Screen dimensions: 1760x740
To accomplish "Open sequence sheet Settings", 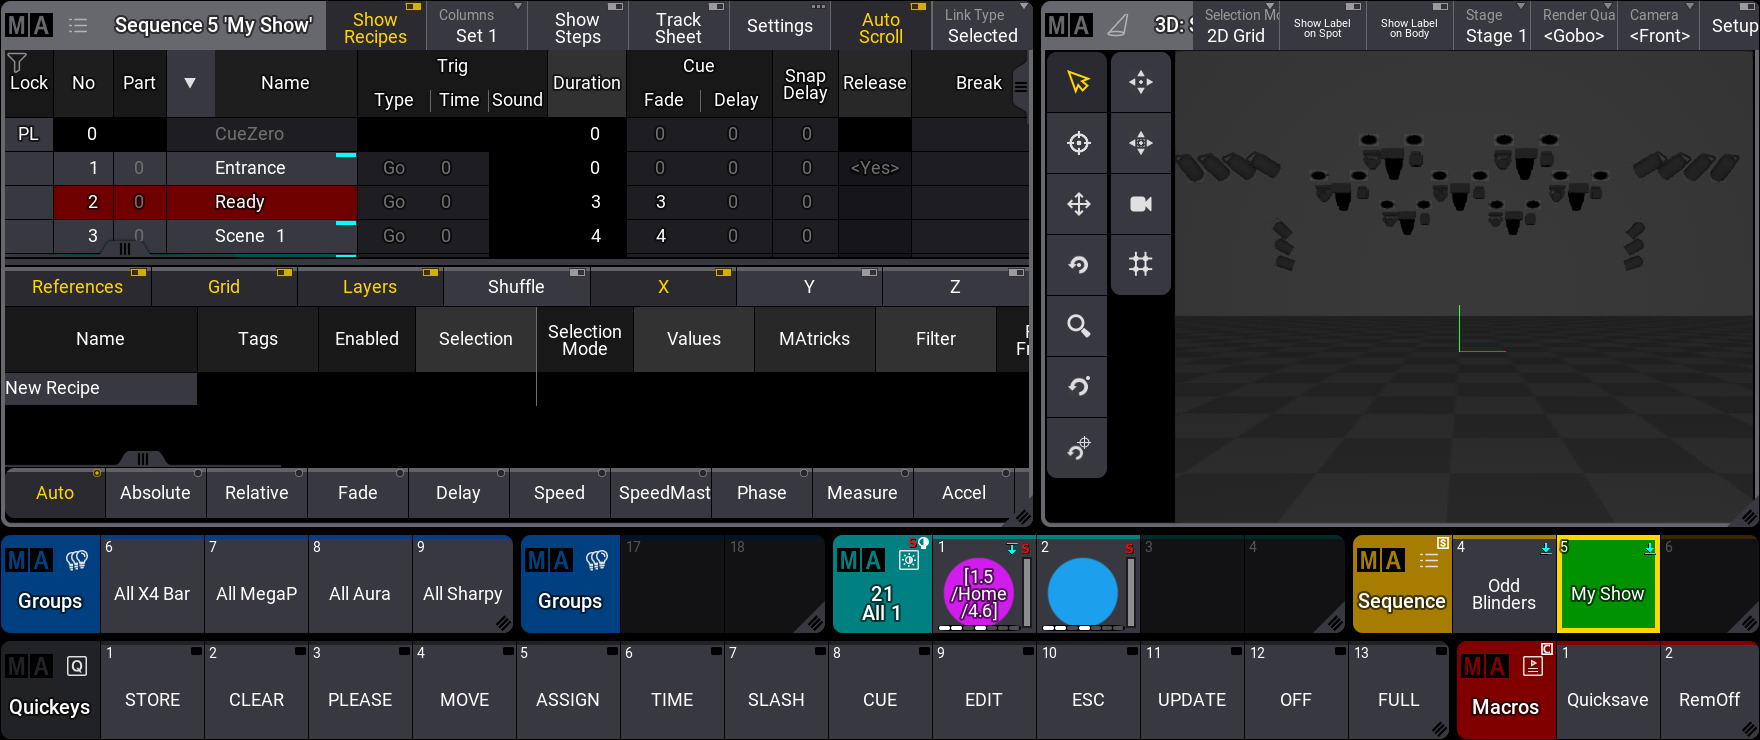I will coord(779,27).
